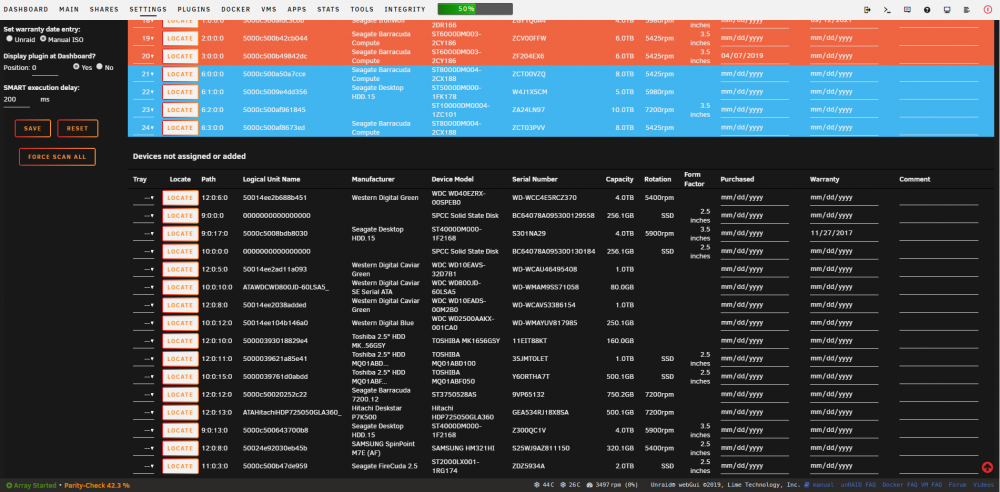This screenshot has height=492, width=1000.
Task: Open the Settings menu
Action: coord(148,10)
